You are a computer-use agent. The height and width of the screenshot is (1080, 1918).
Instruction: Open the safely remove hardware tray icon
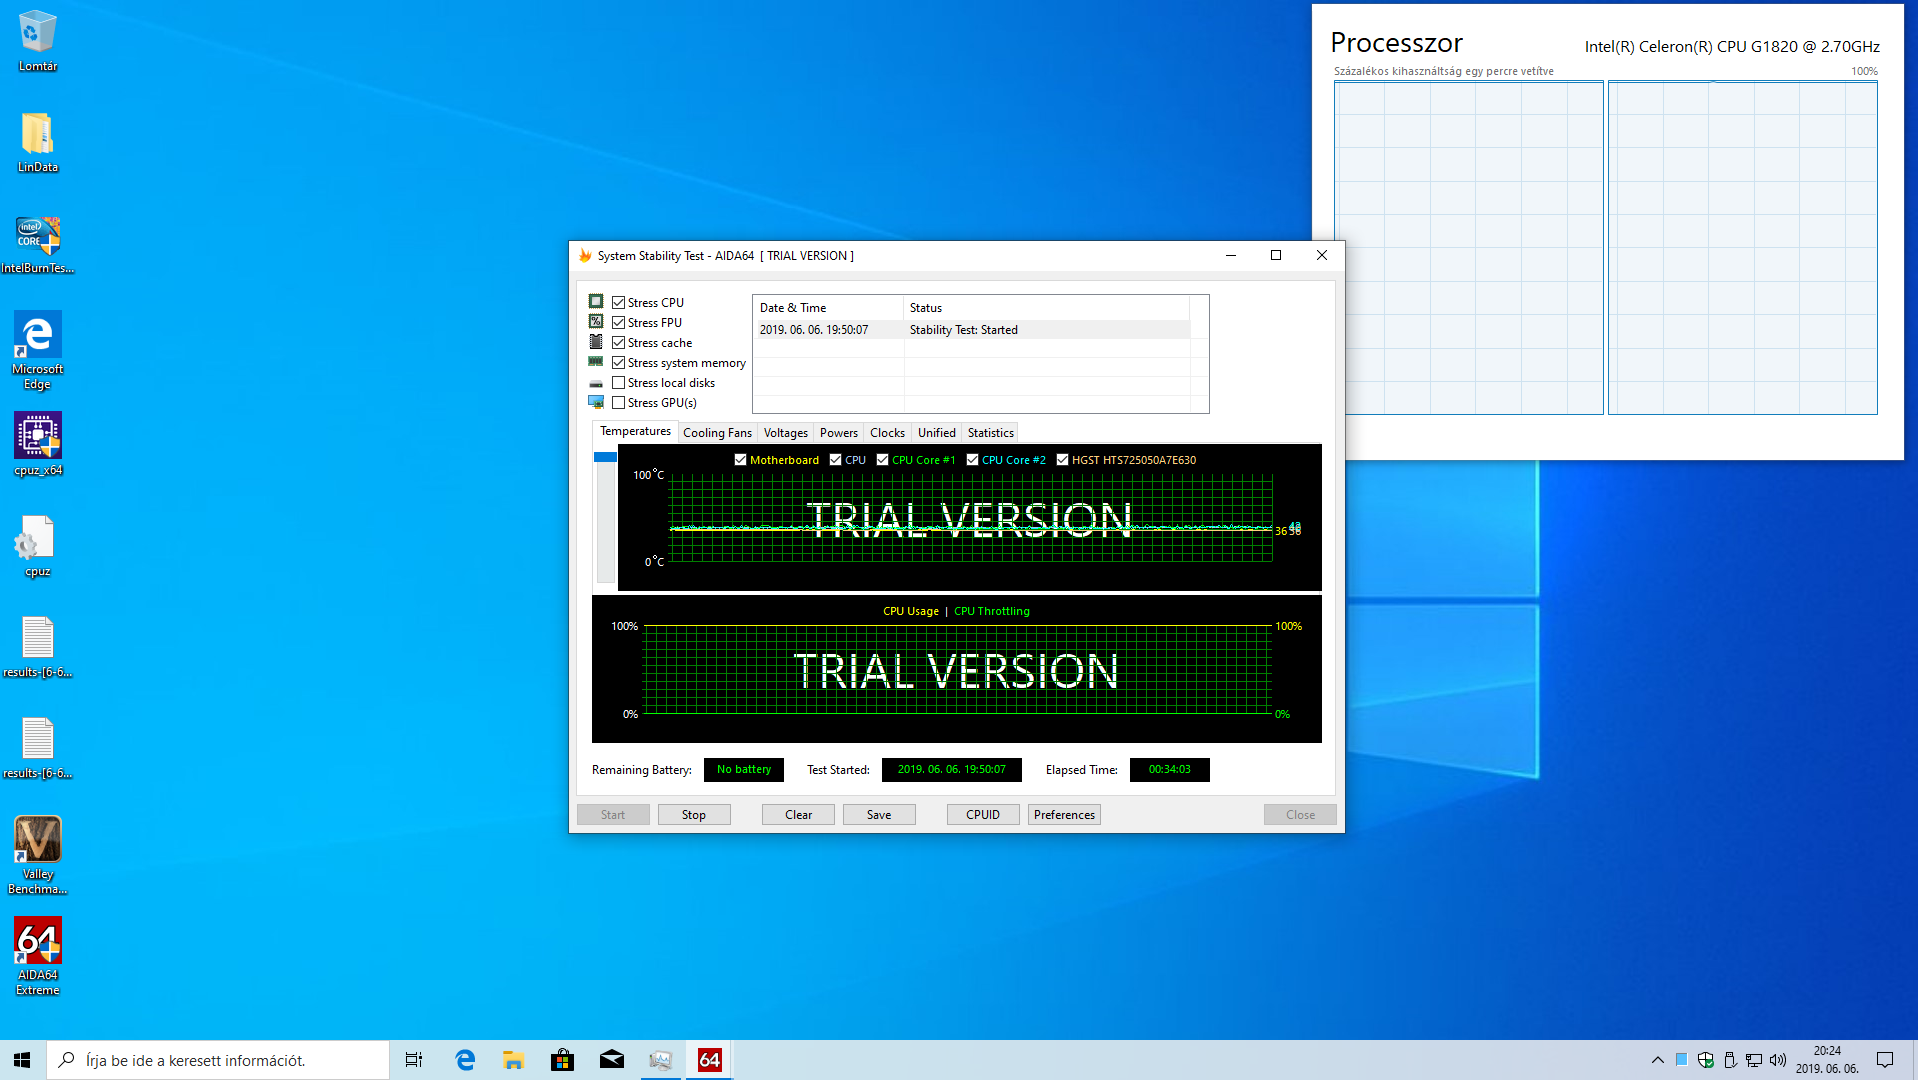pos(1730,1060)
